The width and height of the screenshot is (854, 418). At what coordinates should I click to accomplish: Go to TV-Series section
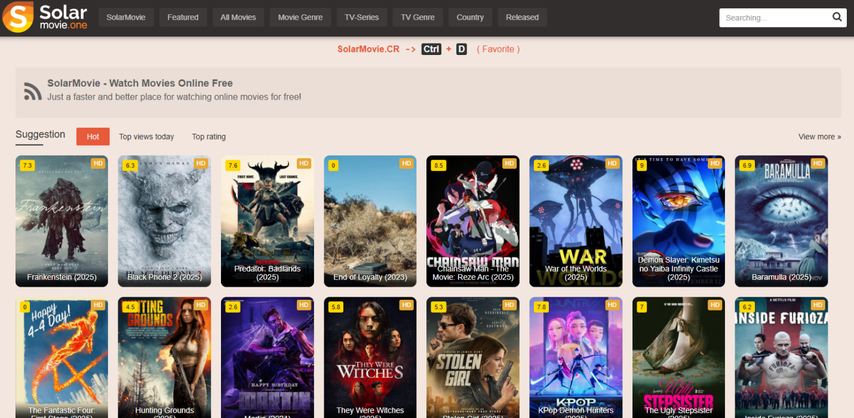coord(361,17)
